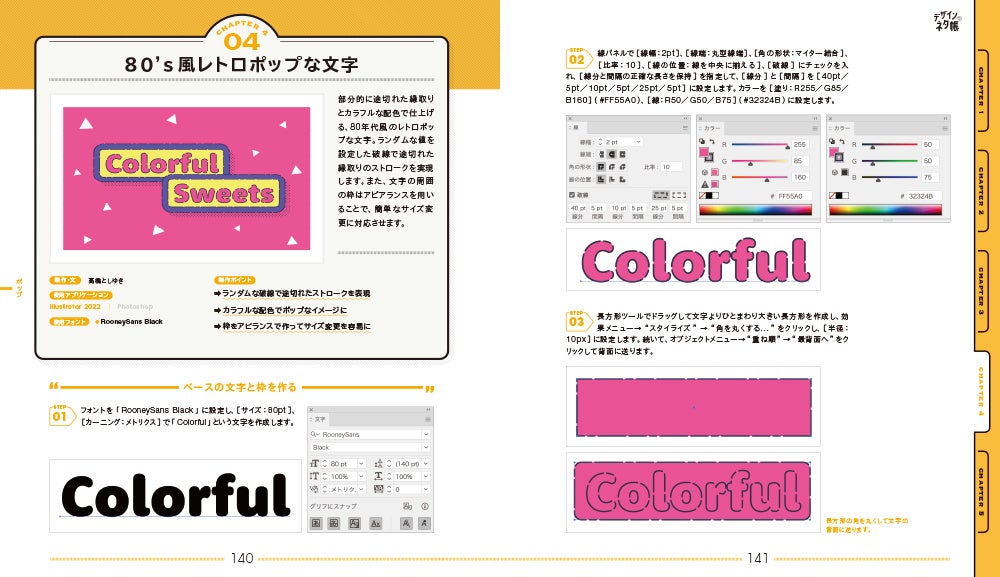This screenshot has width=1000, height=577.
Task: Click the pink fill swatch in FF55A0 panel
Action: click(703, 152)
